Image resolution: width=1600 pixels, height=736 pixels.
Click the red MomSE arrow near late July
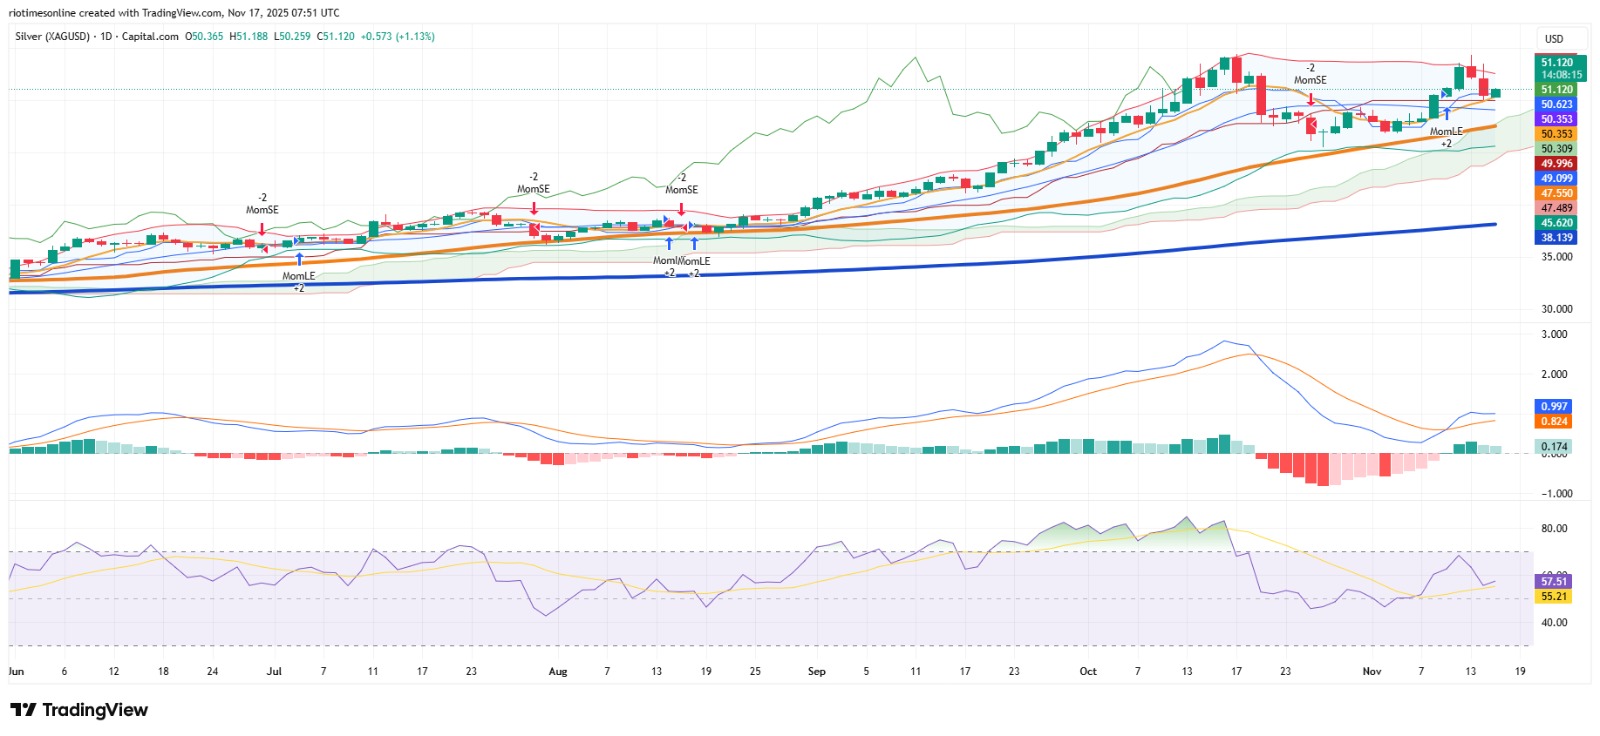(534, 208)
